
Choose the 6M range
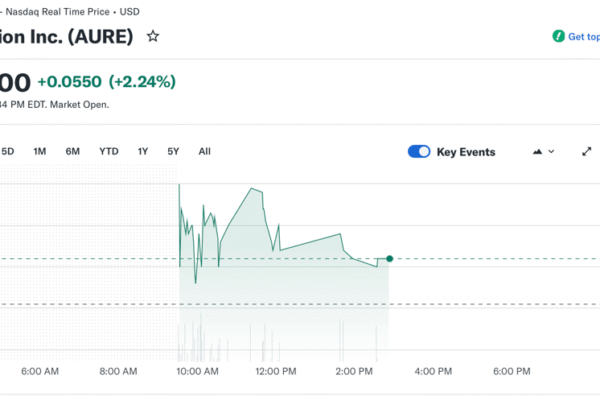[73, 152]
